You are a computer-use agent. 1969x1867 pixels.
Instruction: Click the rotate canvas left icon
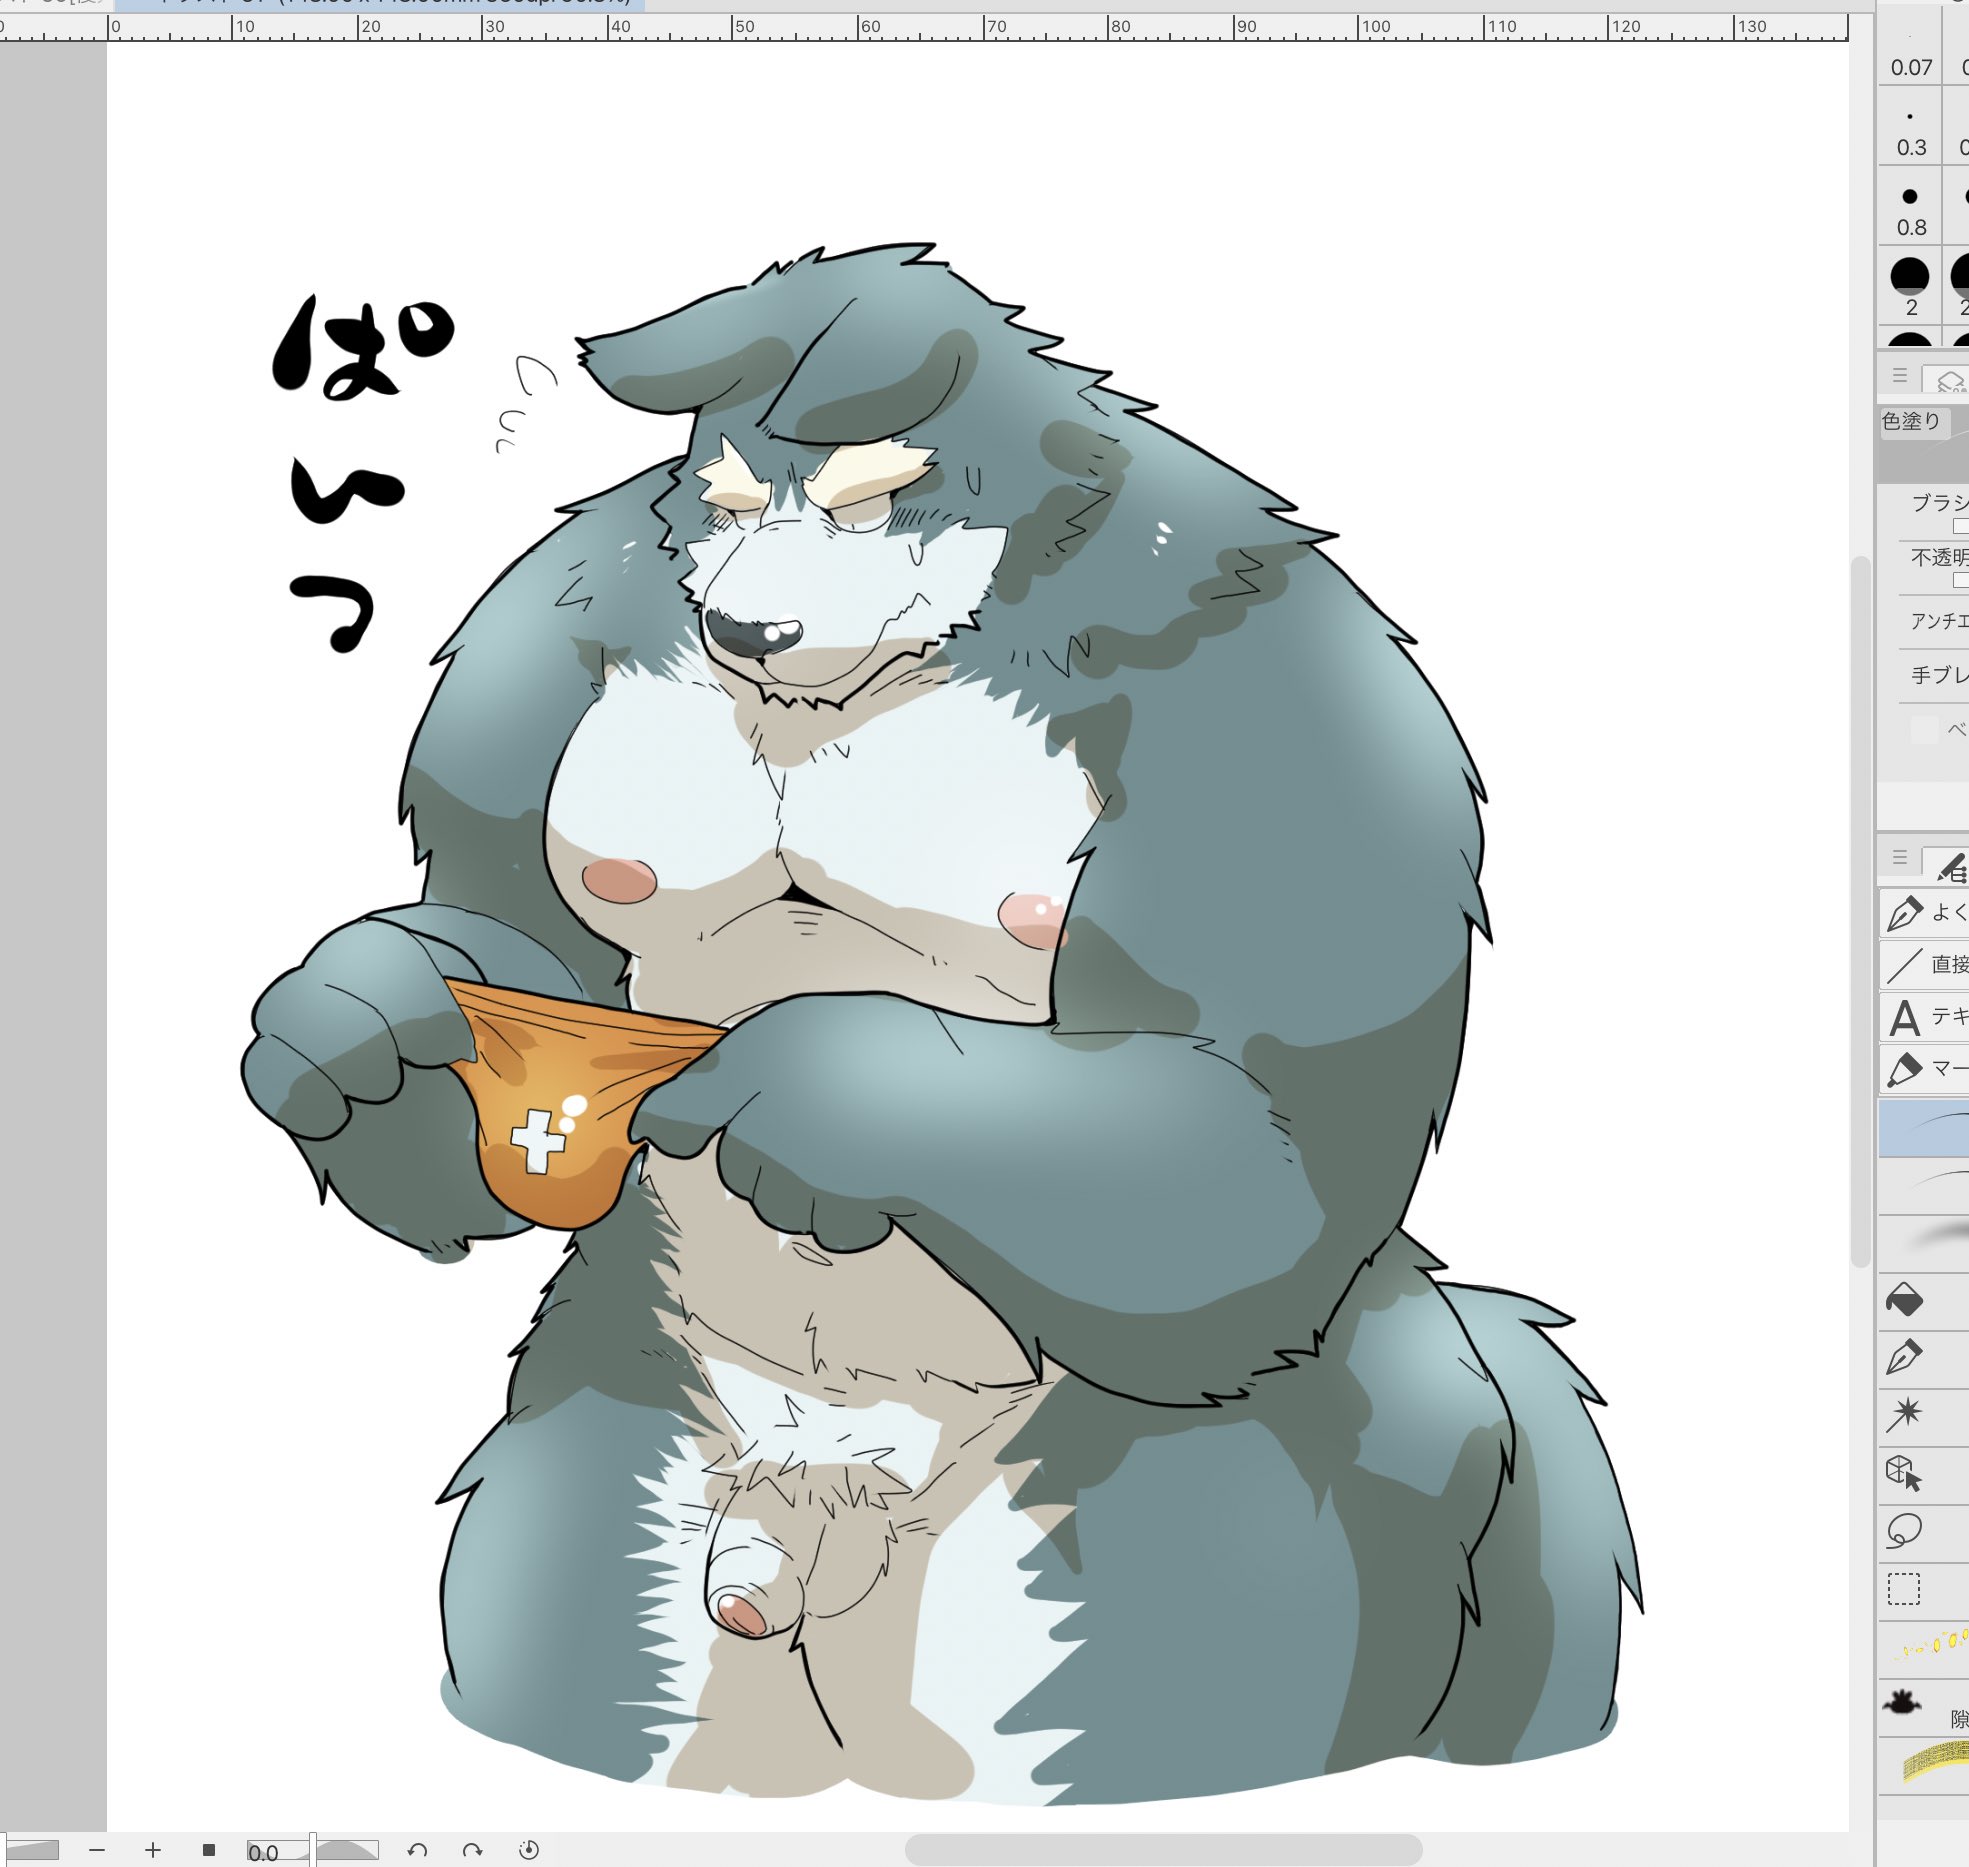point(418,1850)
